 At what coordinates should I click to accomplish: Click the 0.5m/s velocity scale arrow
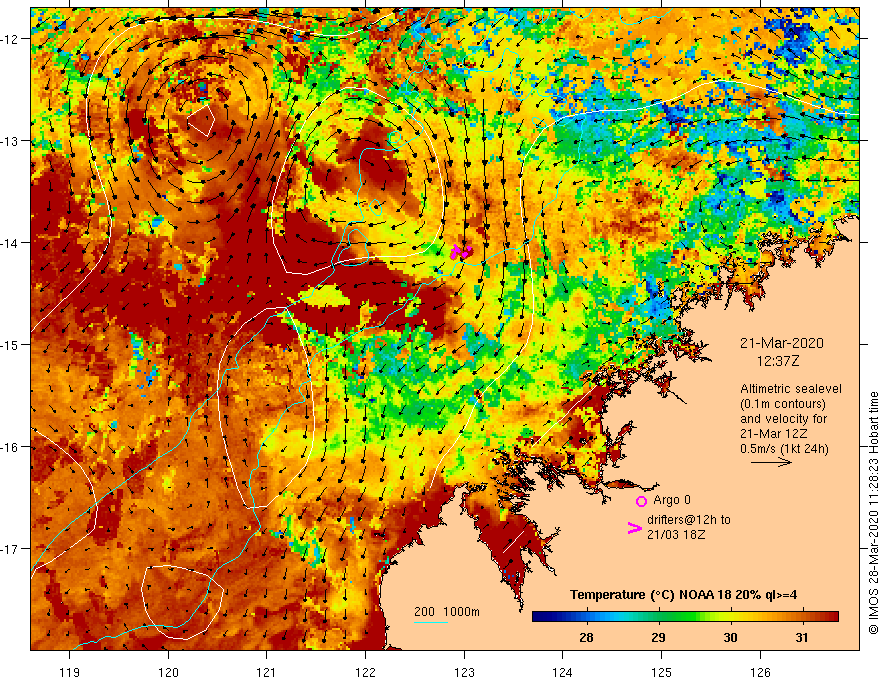[x=771, y=462]
